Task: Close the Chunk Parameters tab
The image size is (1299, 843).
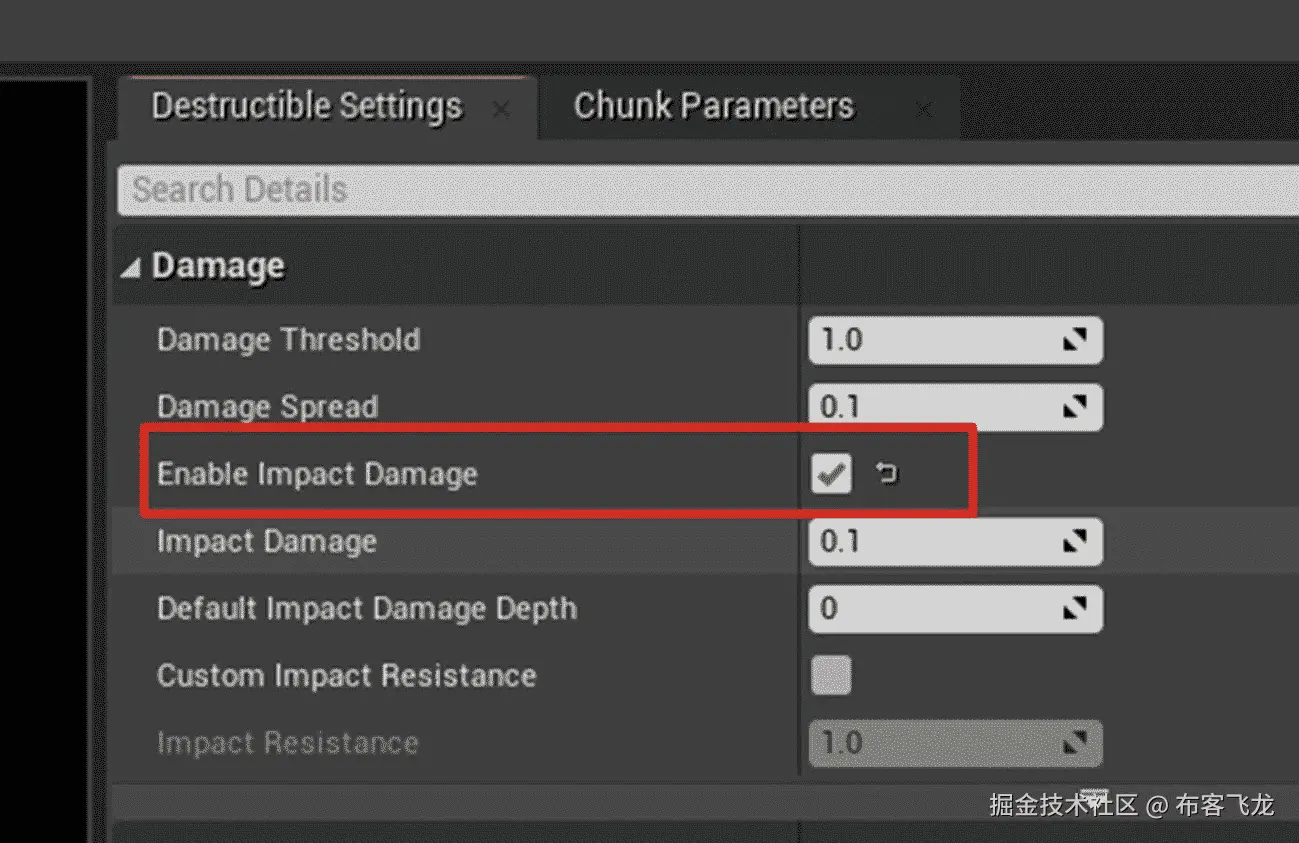Action: point(924,109)
